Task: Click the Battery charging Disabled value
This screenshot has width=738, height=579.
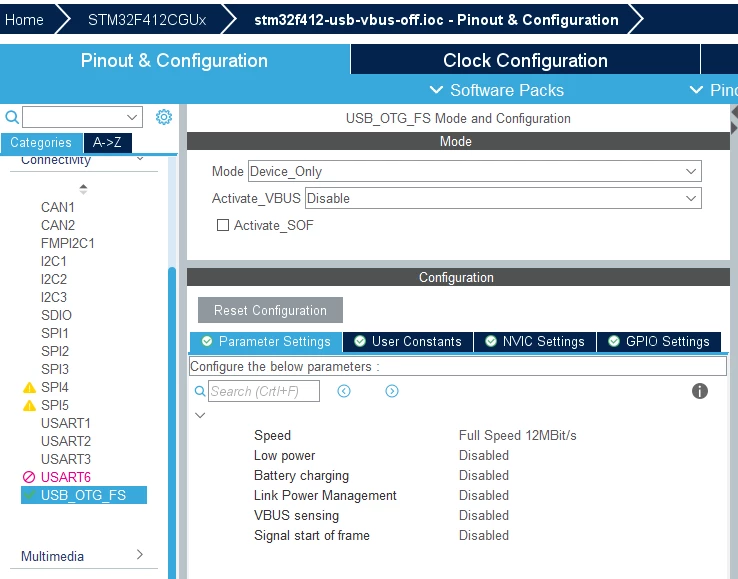Action: (x=484, y=475)
